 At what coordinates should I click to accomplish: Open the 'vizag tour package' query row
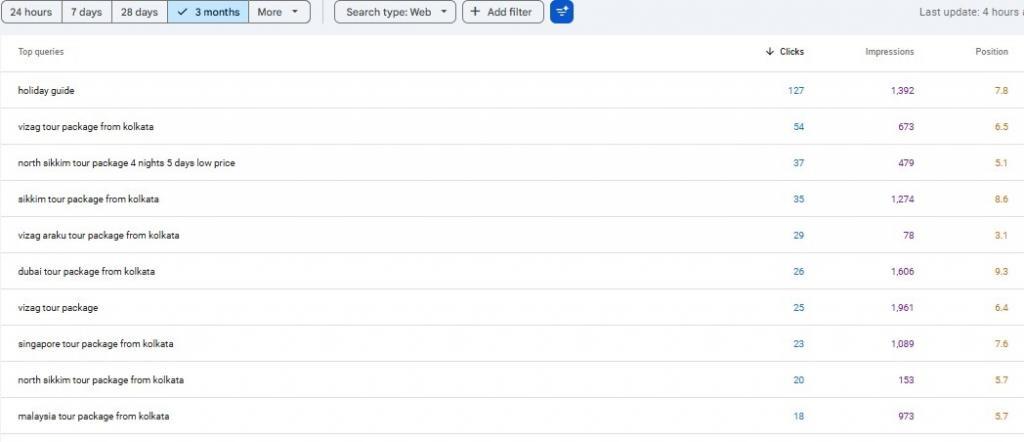click(x=512, y=308)
